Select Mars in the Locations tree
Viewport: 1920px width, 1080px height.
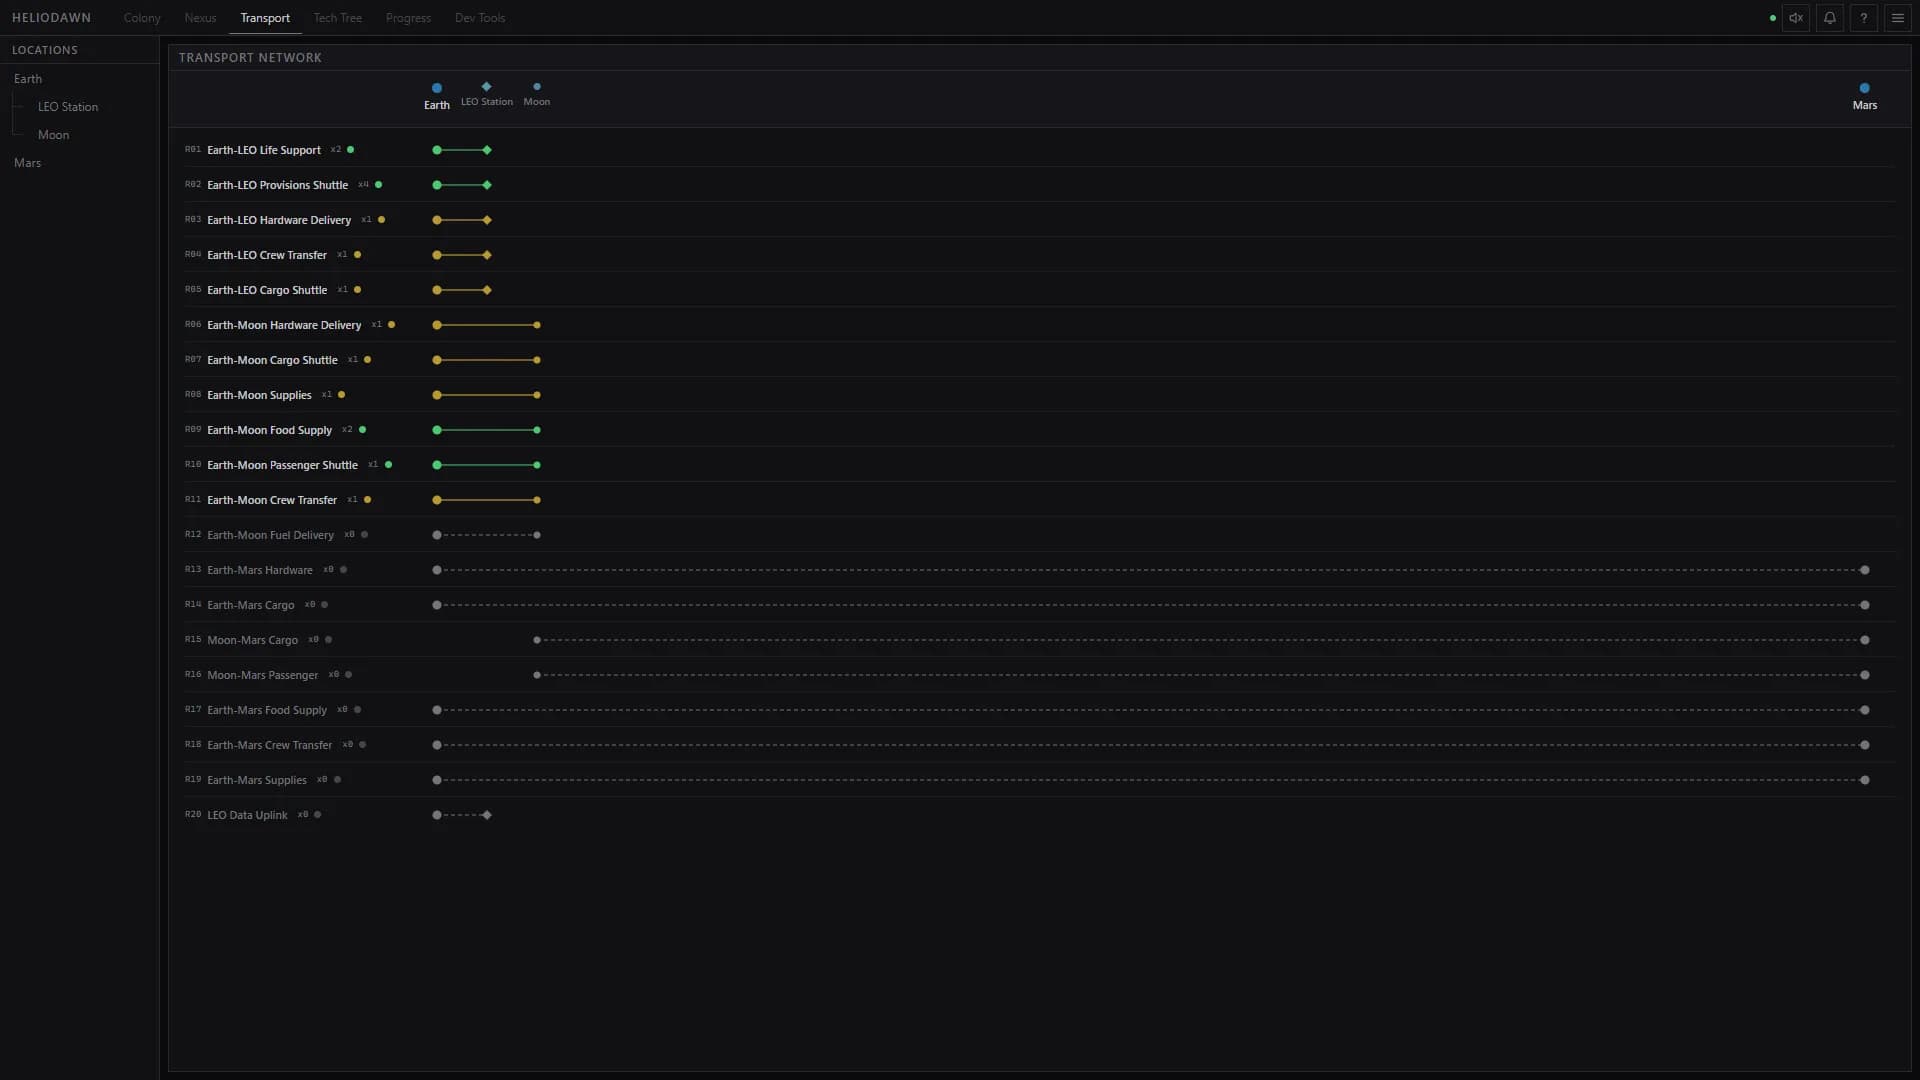(28, 163)
